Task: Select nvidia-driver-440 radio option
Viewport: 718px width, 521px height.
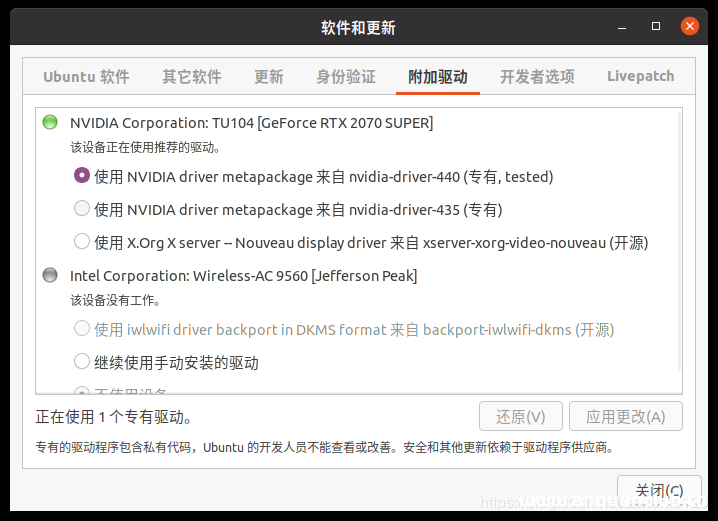Action: tap(82, 175)
